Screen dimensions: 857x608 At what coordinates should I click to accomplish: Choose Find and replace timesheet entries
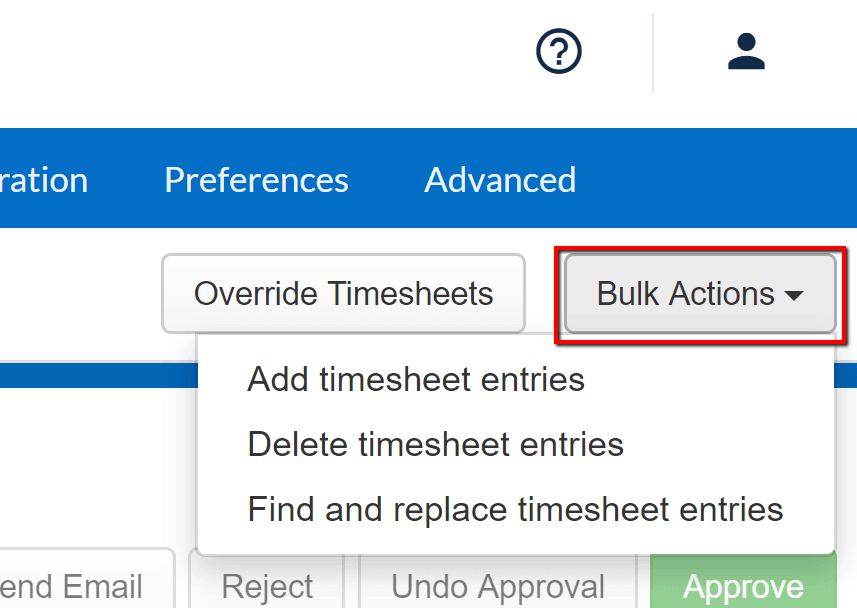tap(515, 509)
